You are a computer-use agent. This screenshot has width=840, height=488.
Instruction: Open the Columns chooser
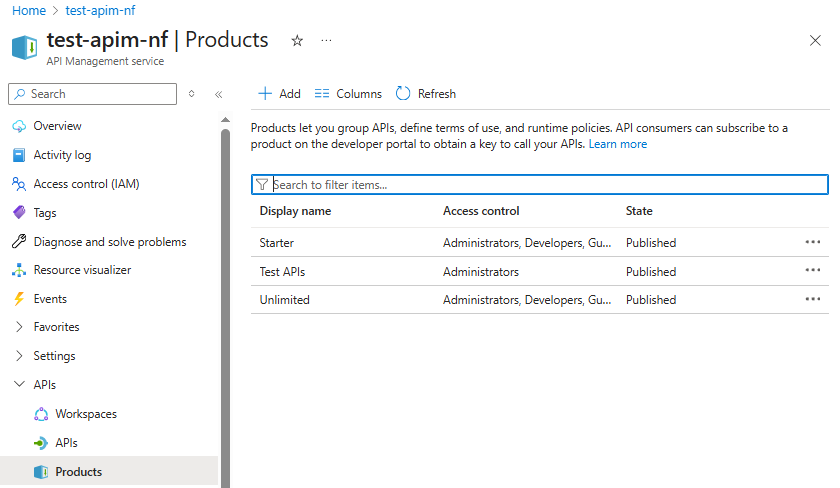pos(348,94)
